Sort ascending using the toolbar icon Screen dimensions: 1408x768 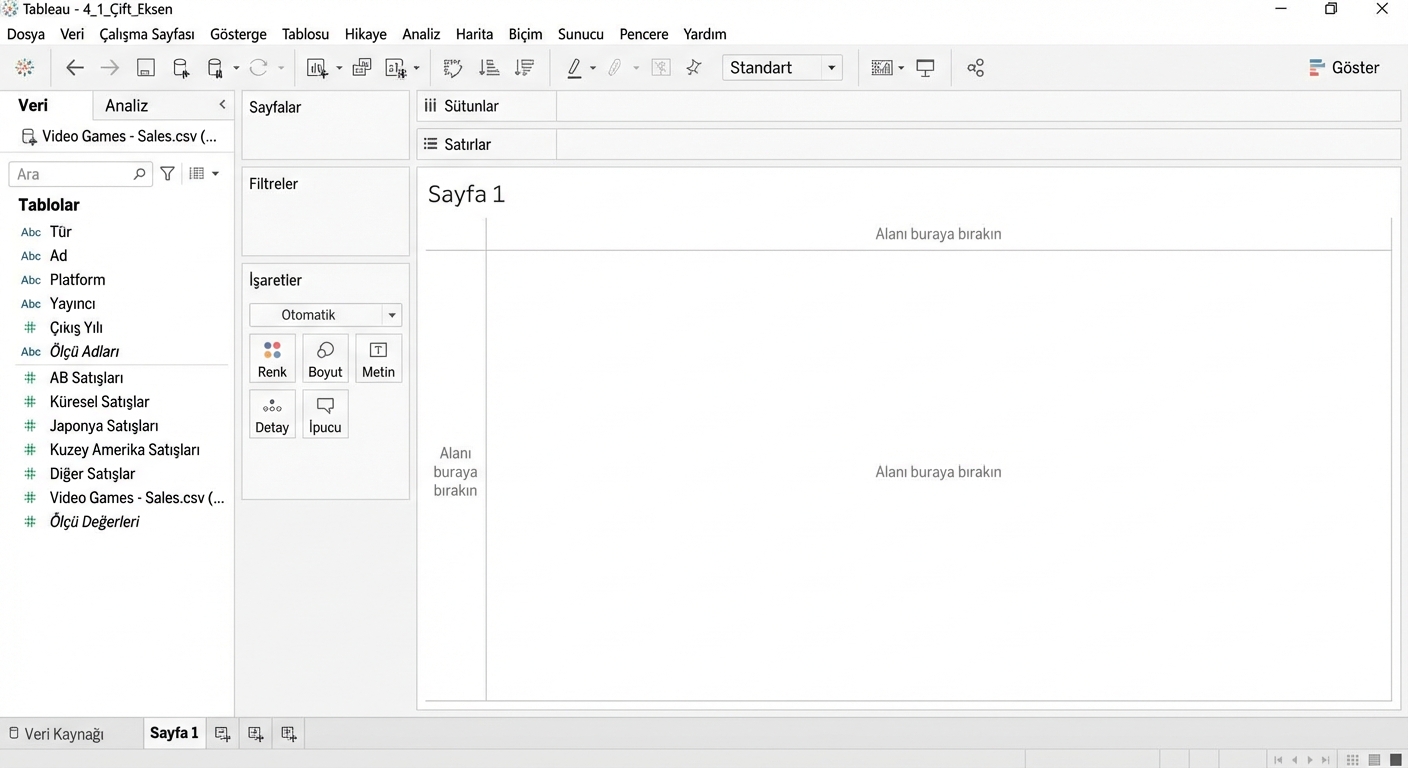[x=489, y=68]
